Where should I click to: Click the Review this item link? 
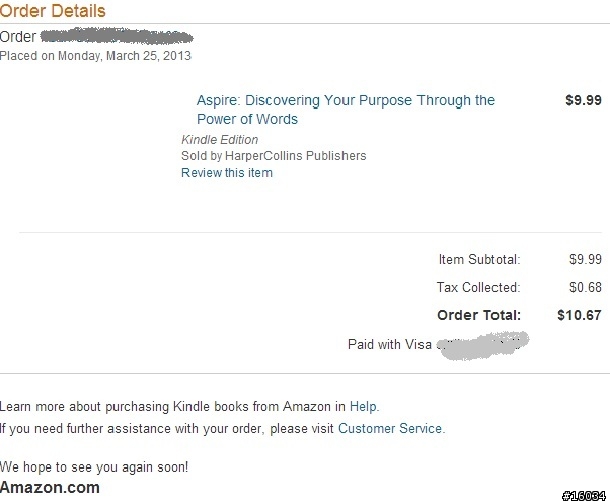coord(227,173)
